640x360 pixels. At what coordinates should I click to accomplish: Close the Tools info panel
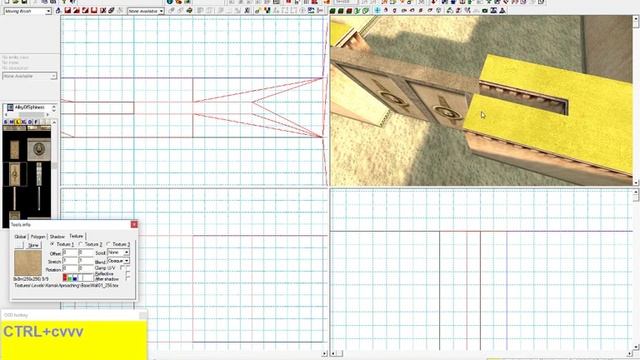[x=134, y=224]
